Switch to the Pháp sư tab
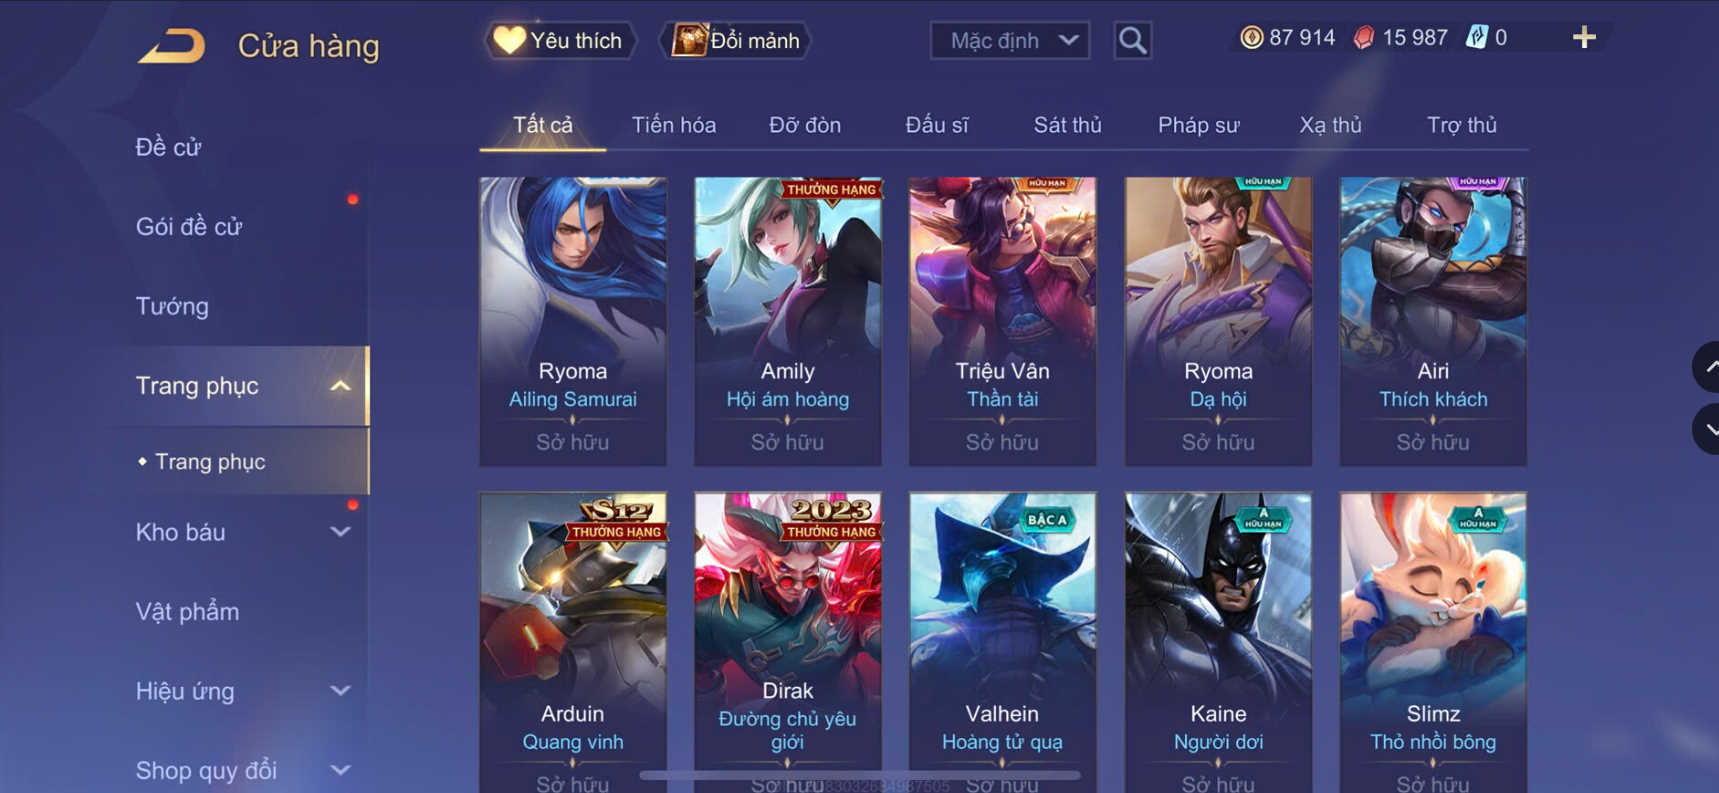 pyautogui.click(x=1198, y=125)
